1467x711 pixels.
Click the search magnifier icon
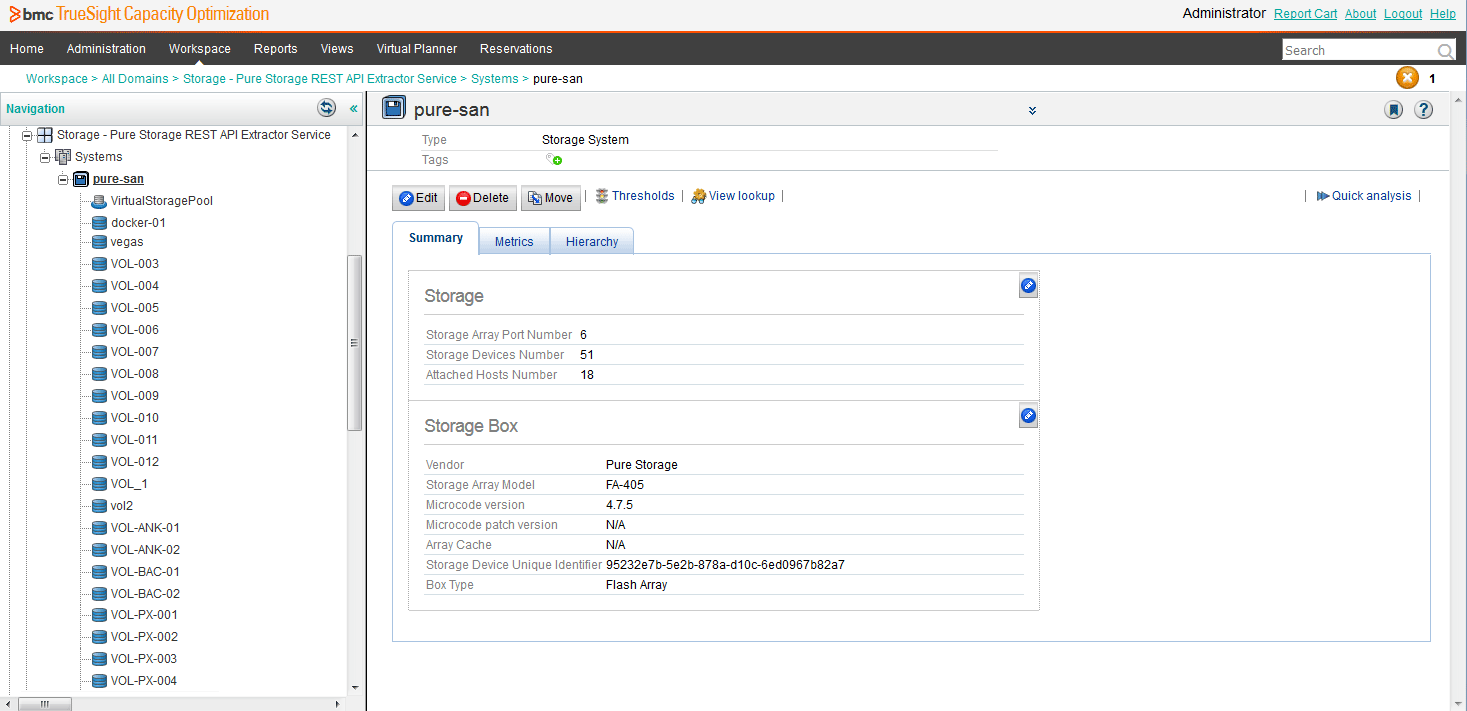[x=1445, y=51]
